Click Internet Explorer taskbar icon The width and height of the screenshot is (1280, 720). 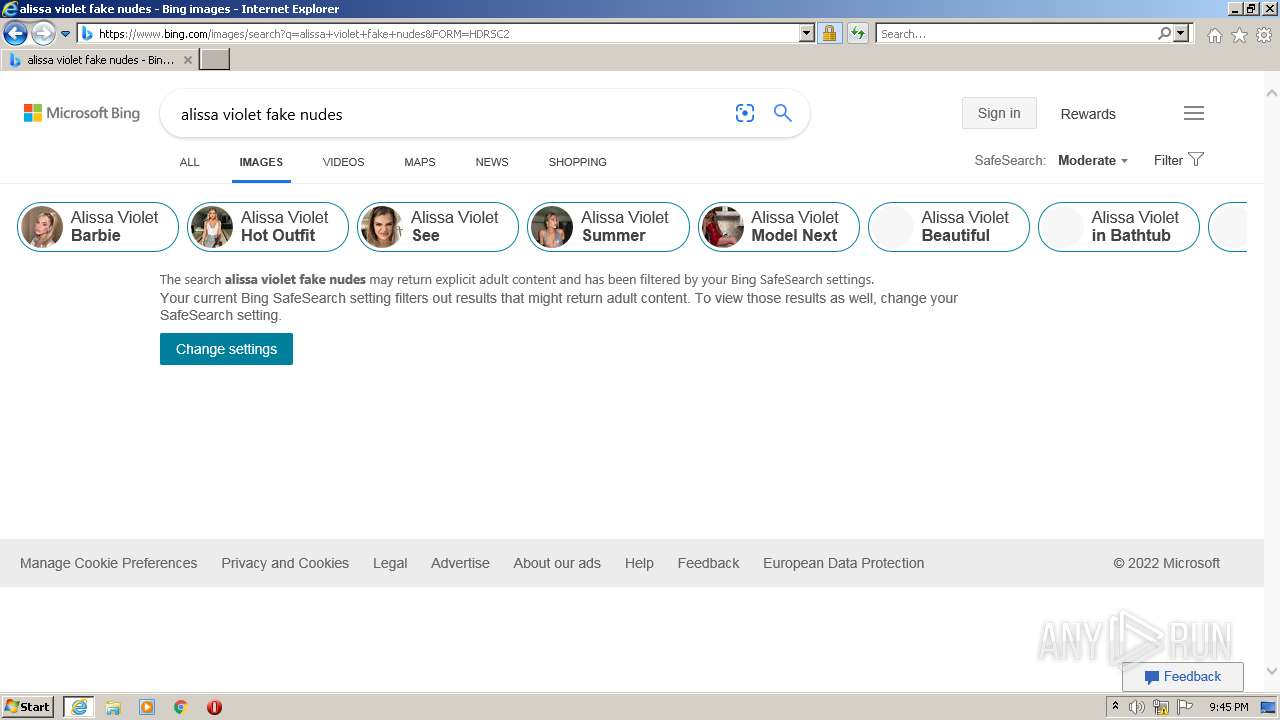click(78, 707)
